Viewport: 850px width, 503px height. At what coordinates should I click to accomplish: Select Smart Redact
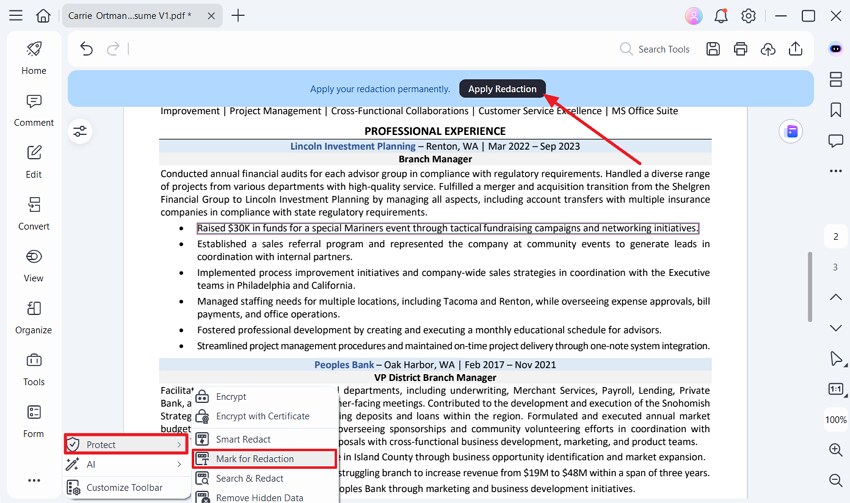tap(265, 440)
